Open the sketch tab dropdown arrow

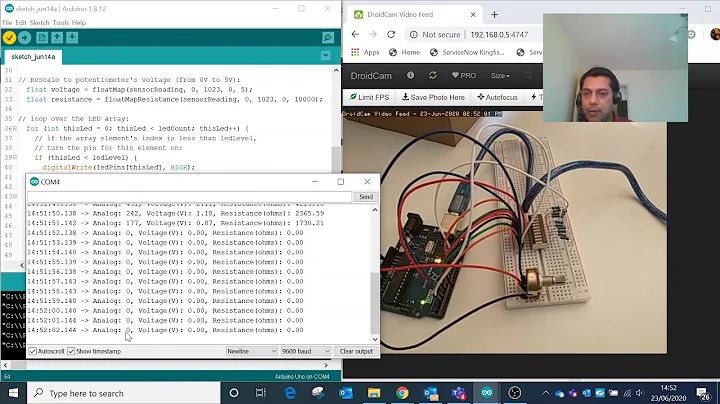326,56
